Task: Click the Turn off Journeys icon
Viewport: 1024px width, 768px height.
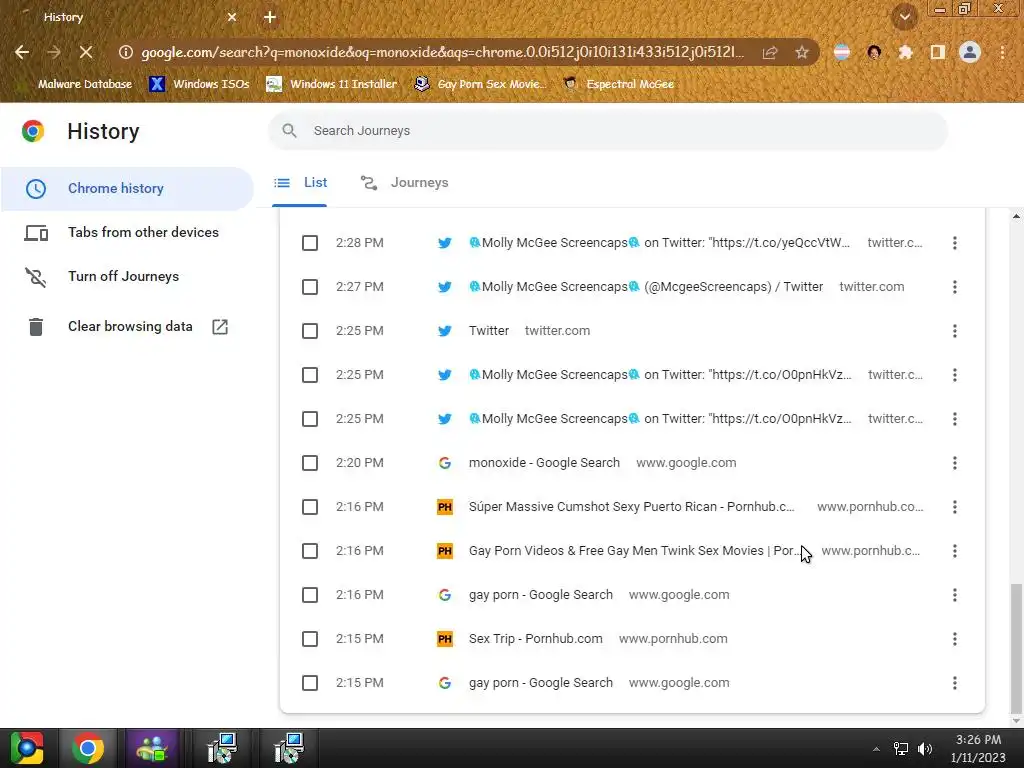Action: tap(36, 277)
